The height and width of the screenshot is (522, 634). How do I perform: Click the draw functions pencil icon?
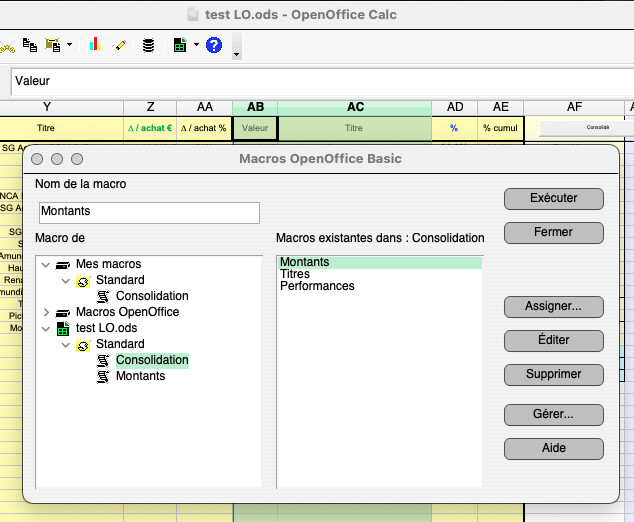pos(119,45)
